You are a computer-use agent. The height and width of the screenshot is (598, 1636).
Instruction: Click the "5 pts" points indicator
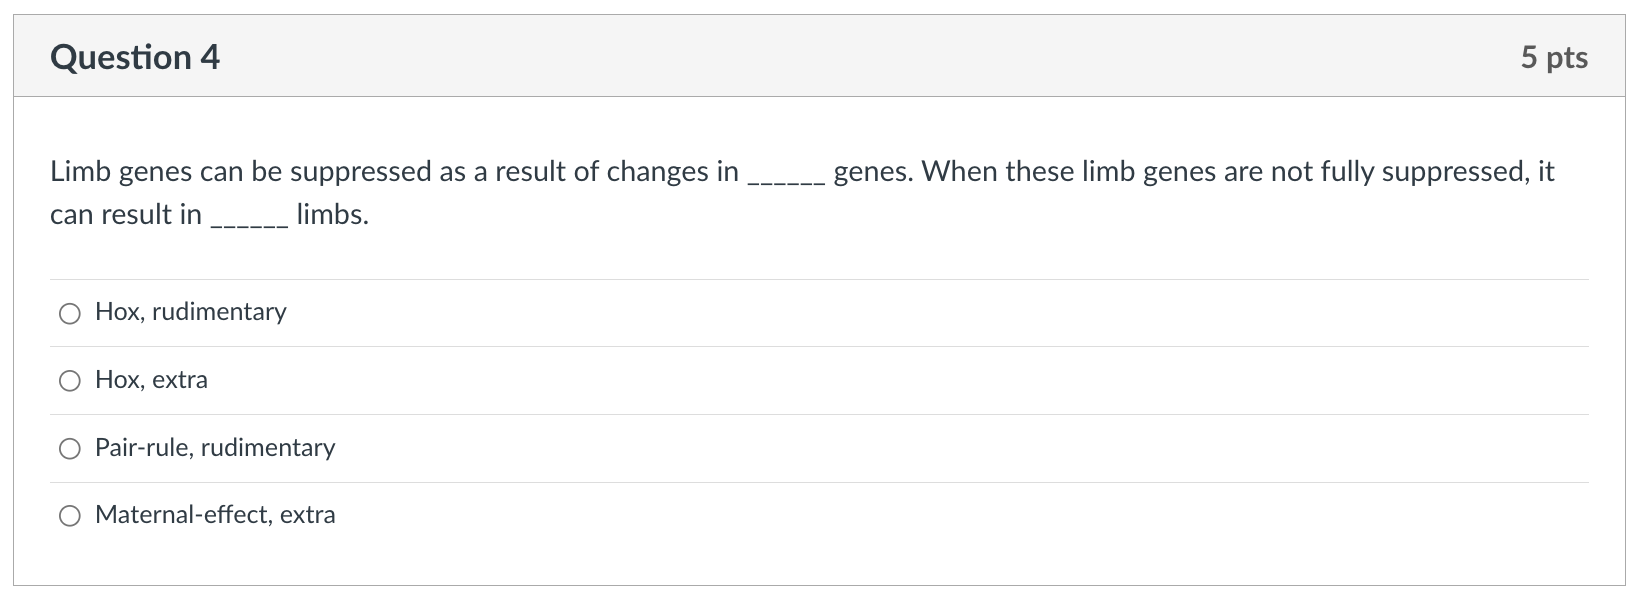pos(1553,58)
